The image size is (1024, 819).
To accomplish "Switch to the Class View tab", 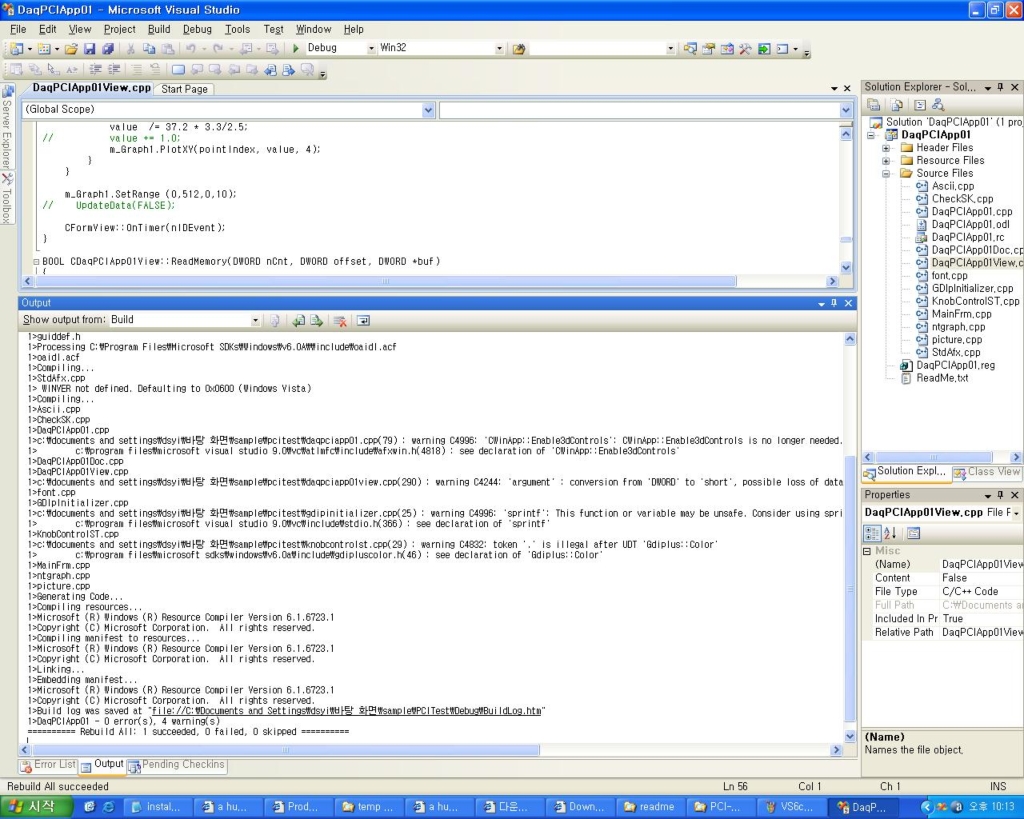I will pos(987,472).
